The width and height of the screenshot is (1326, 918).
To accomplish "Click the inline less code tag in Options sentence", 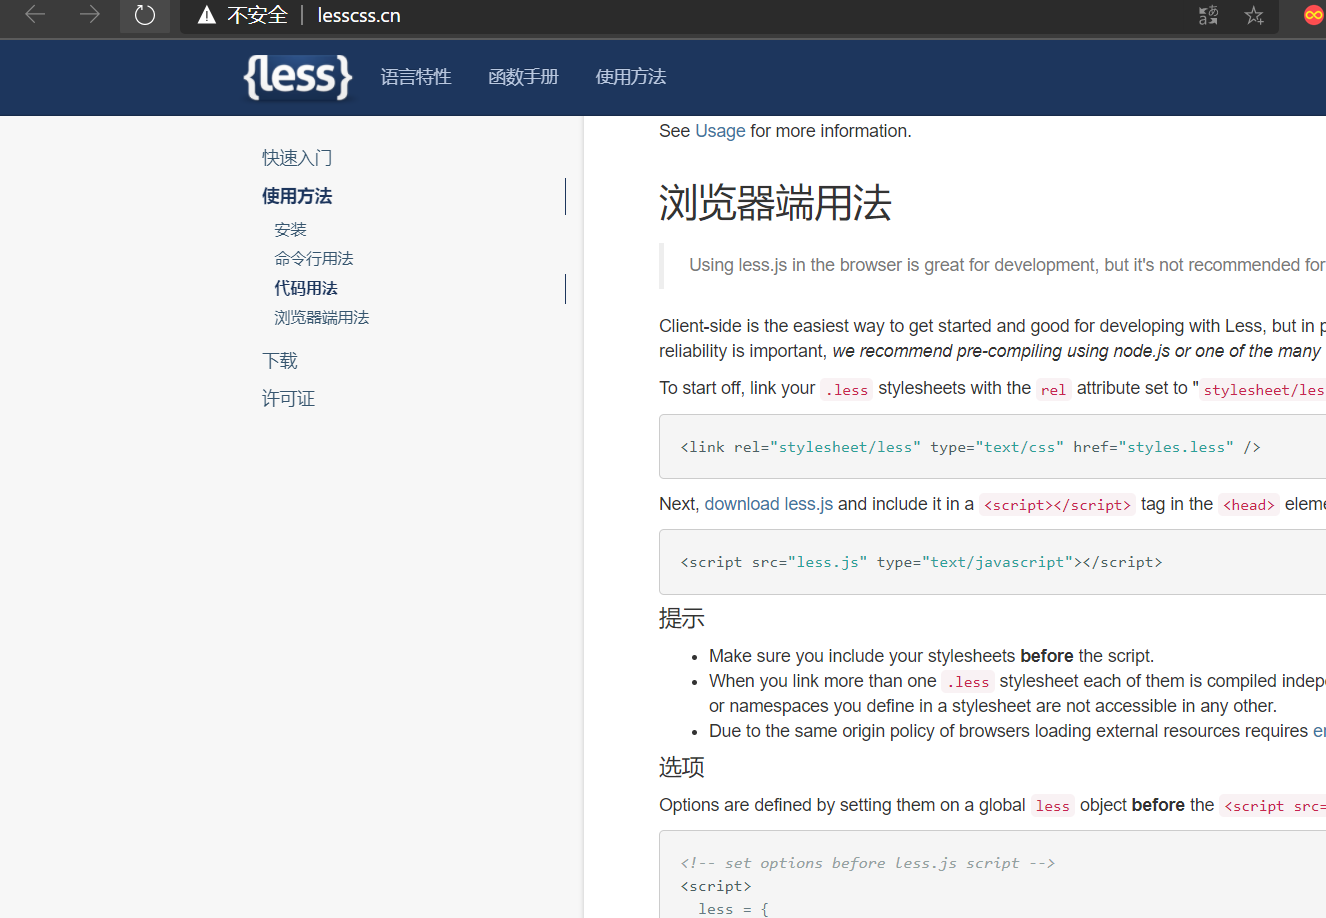I will (x=1052, y=806).
